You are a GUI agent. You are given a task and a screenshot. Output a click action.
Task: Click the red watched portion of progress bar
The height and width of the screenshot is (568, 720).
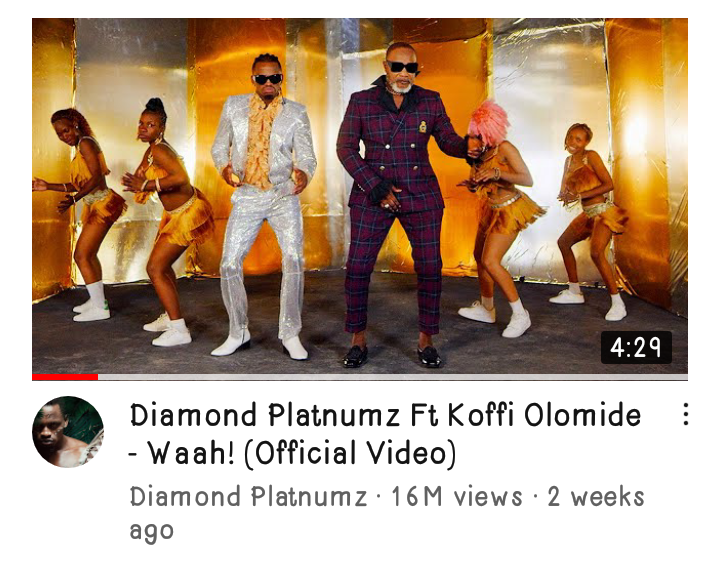point(65,377)
